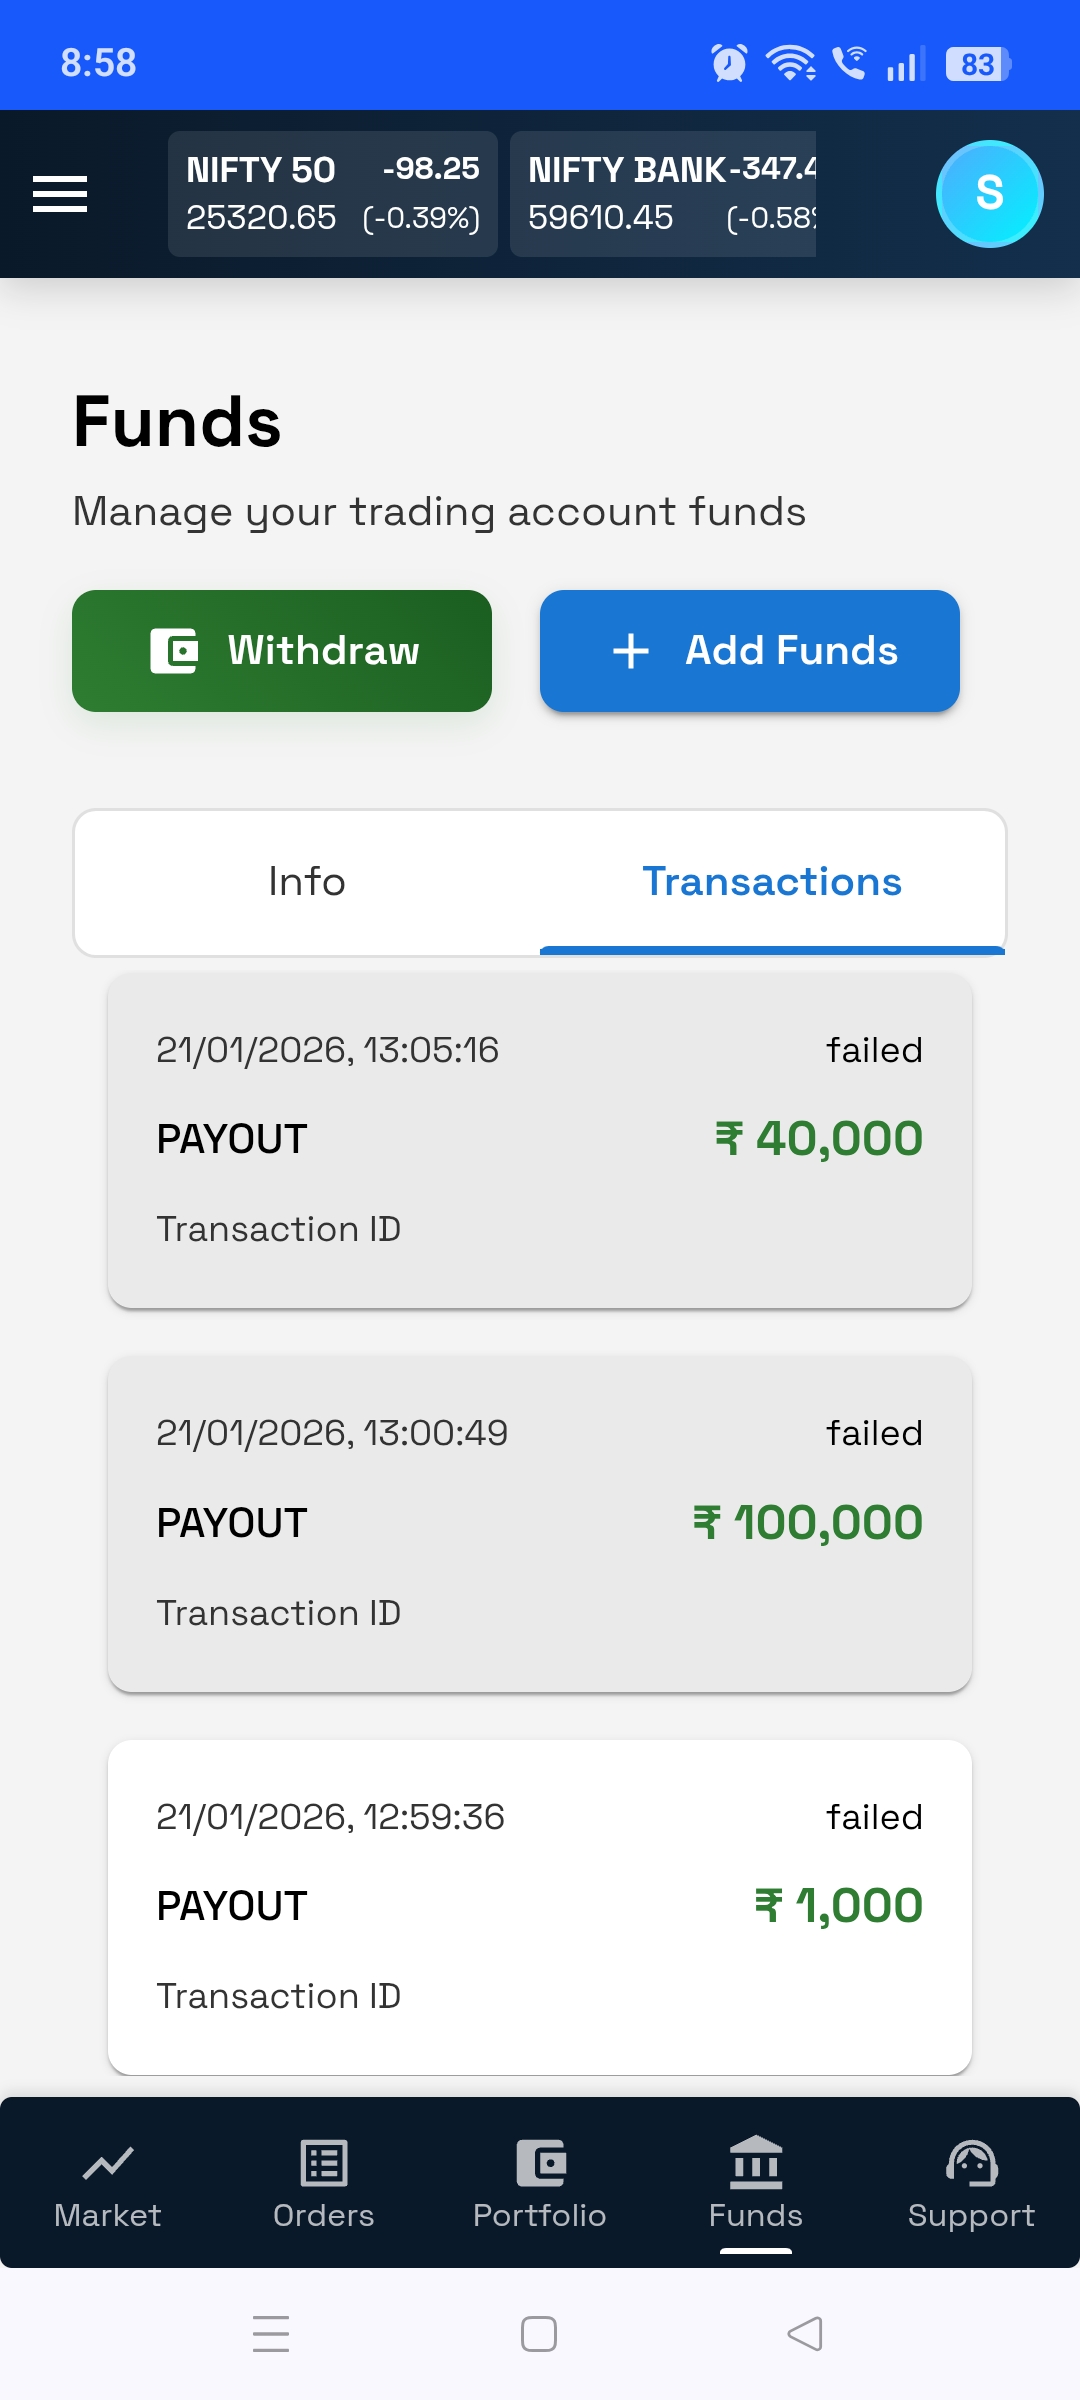Screen dimensions: 1080x2400
Task: Open the NIFTY BANK index ticker
Action: pyautogui.click(x=664, y=194)
